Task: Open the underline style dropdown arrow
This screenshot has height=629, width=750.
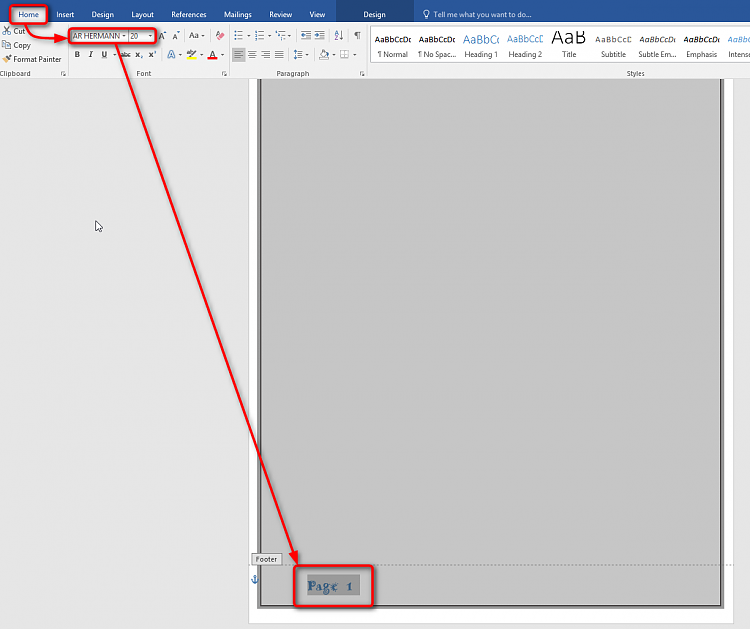Action: coord(114,55)
